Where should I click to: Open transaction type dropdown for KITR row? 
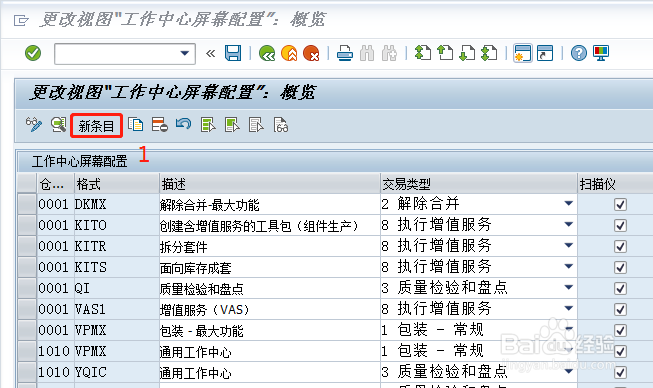[x=568, y=246]
